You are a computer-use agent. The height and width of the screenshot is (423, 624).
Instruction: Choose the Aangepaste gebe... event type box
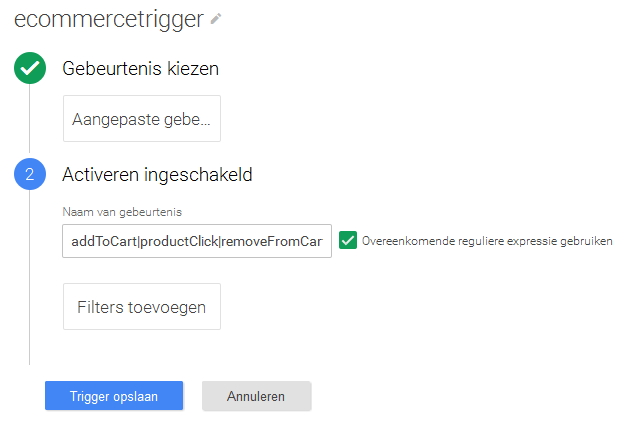(x=142, y=119)
